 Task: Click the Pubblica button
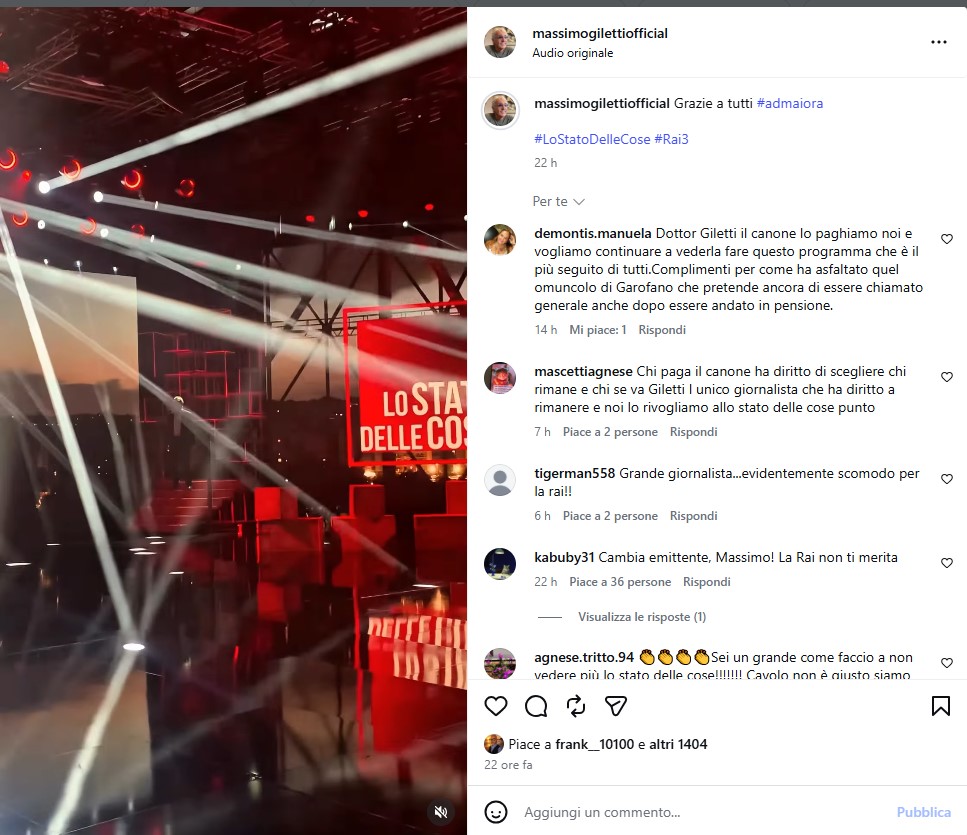923,812
